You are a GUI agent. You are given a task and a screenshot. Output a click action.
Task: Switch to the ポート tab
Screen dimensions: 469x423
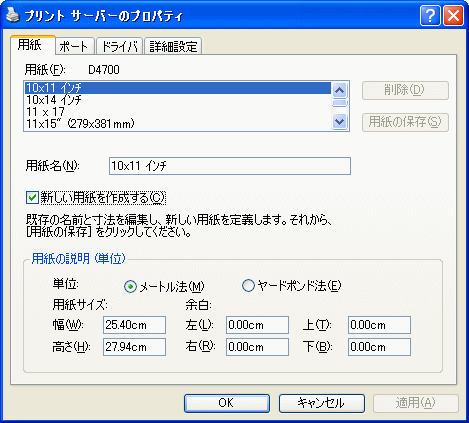[74, 47]
